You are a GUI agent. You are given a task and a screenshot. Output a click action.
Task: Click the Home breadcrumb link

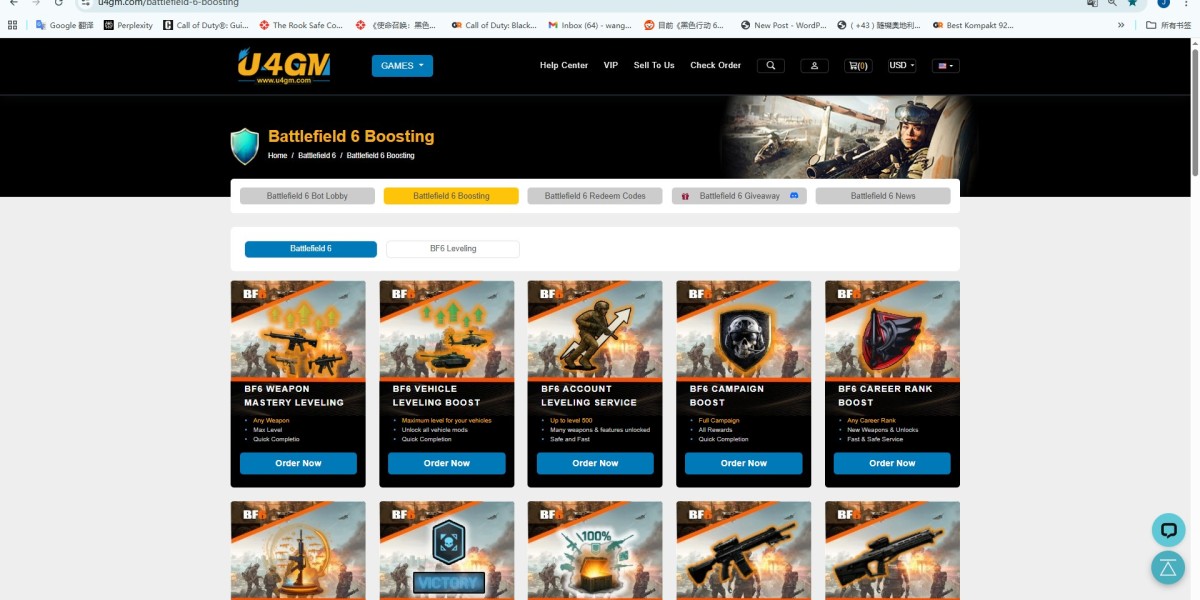[277, 155]
